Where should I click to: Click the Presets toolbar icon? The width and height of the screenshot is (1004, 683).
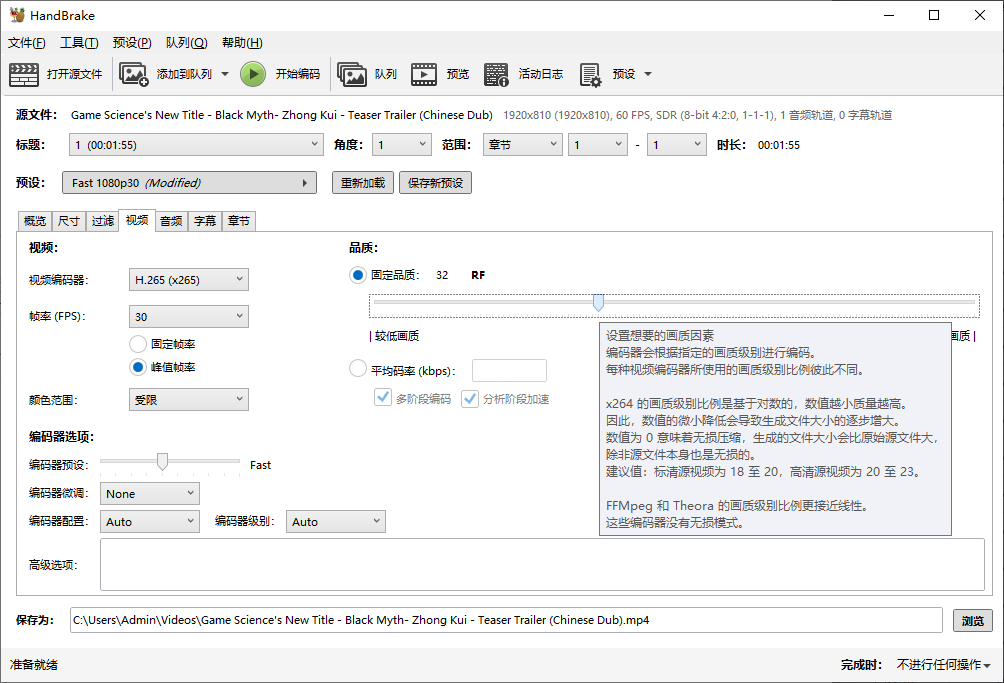pos(590,74)
